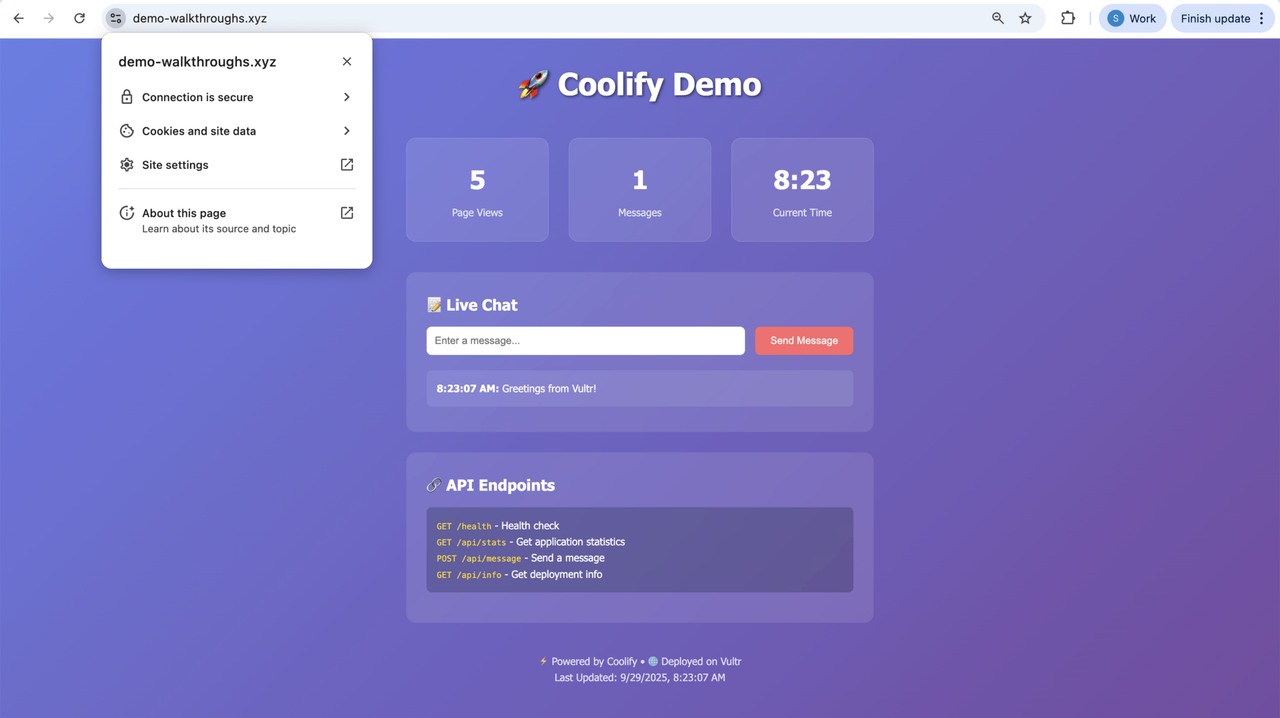The image size is (1280, 718).
Task: Click the Current Time stat card
Action: click(802, 190)
